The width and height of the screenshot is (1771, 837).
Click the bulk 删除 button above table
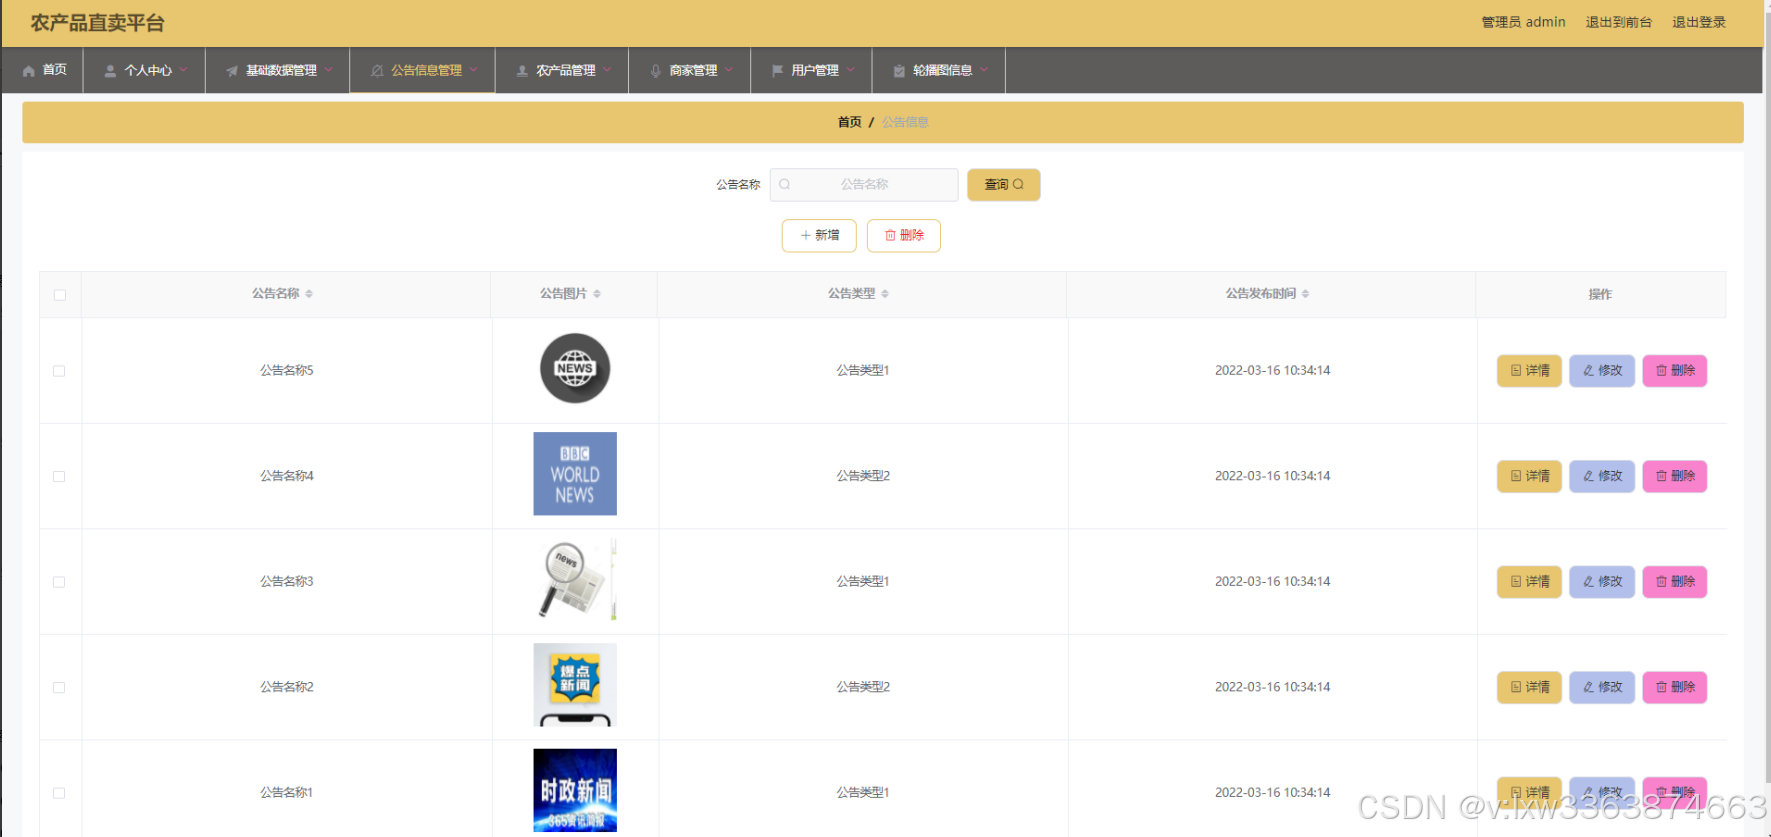point(904,235)
